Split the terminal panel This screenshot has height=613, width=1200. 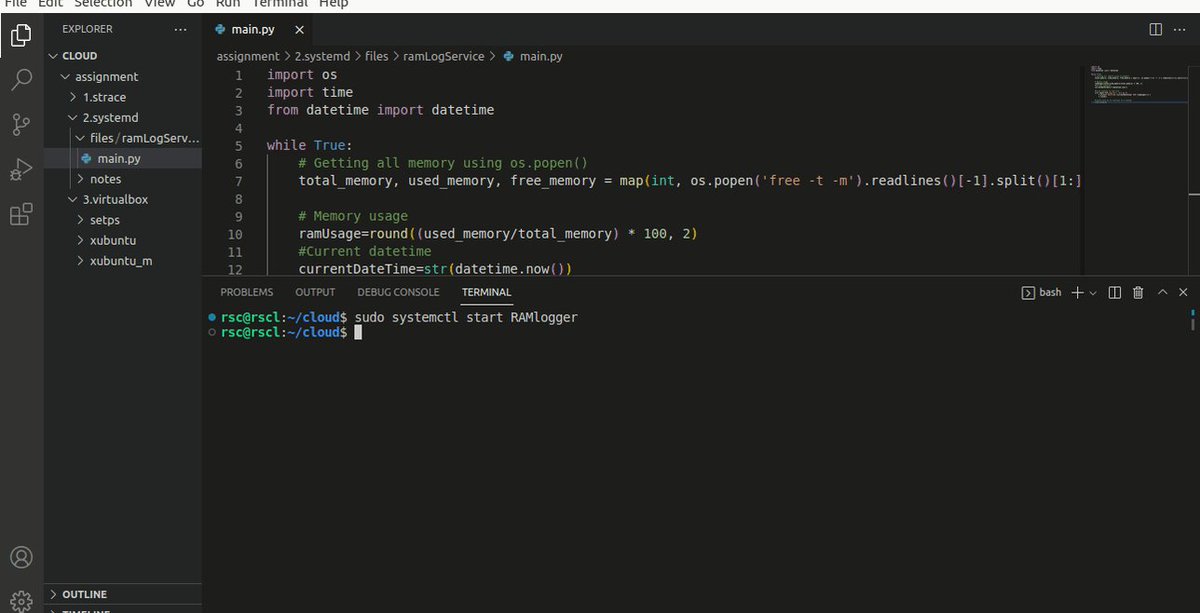tap(1115, 292)
